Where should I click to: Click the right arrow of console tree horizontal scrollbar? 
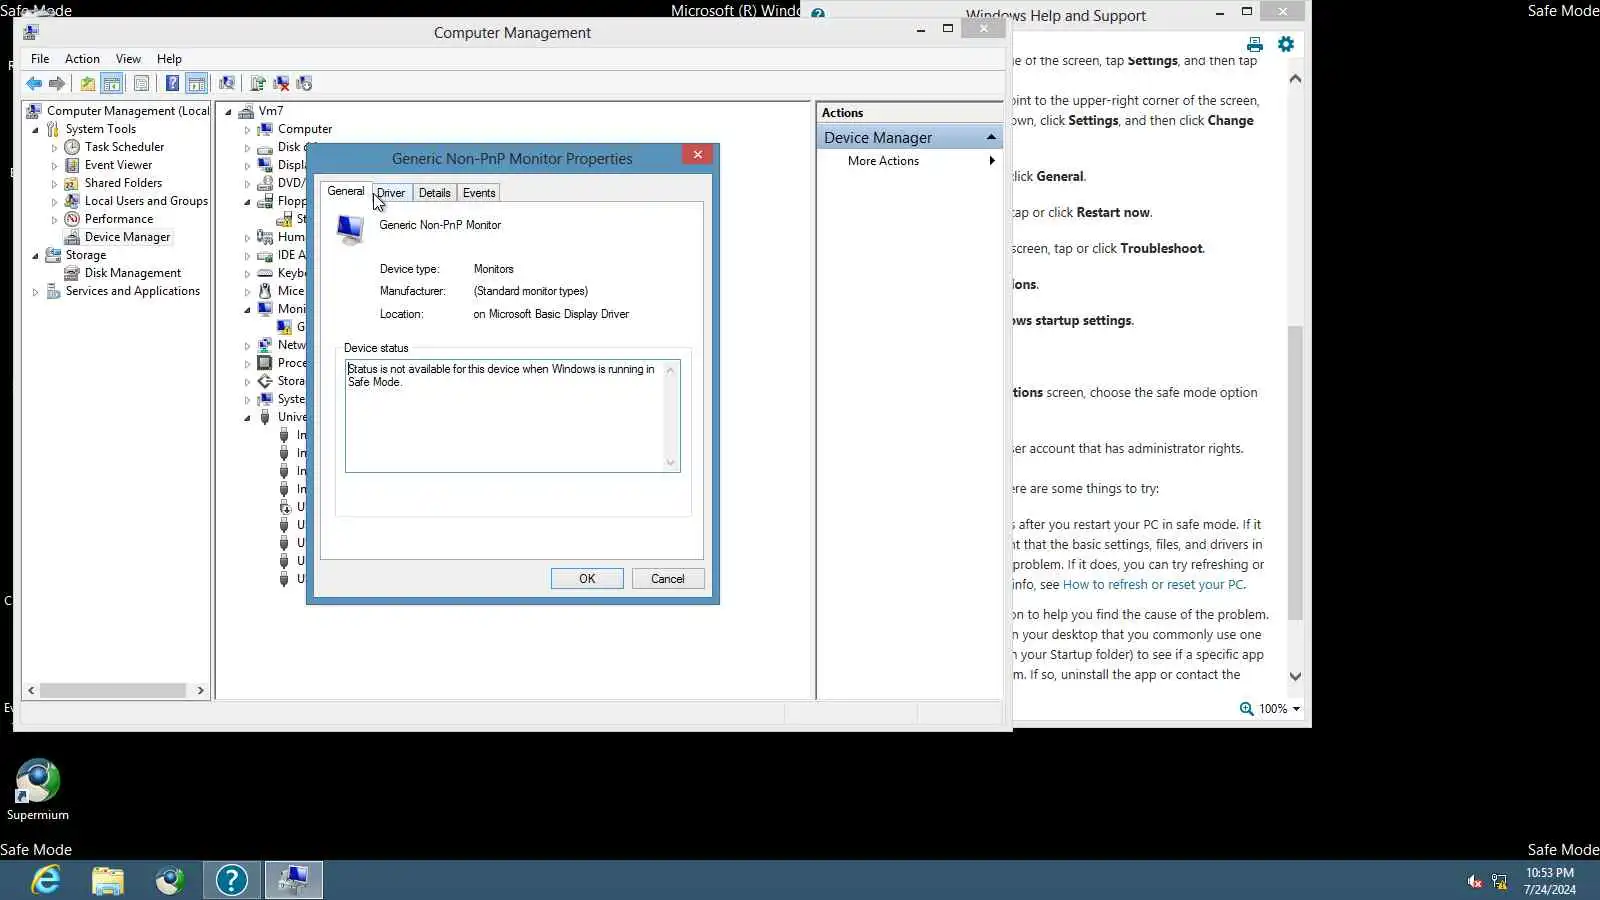(x=200, y=691)
